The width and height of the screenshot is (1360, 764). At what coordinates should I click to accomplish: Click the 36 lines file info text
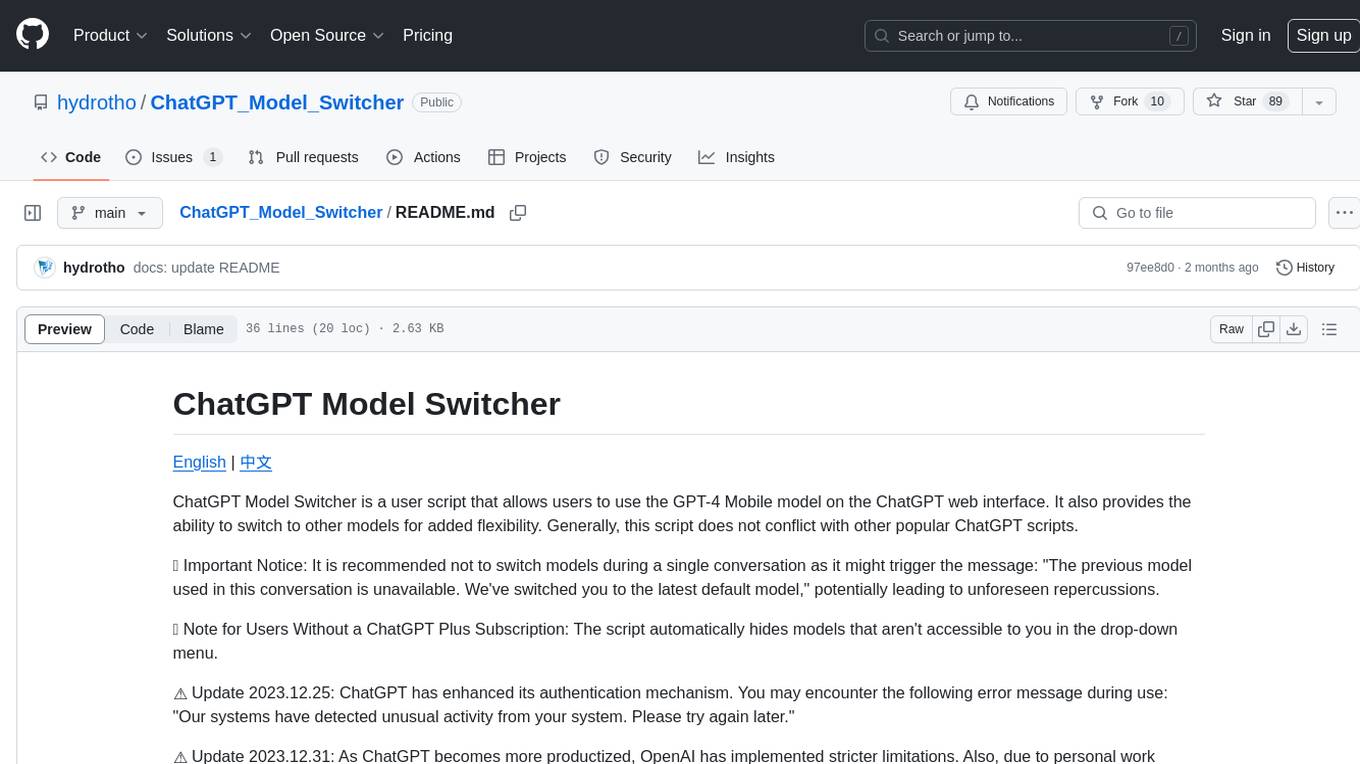[x=344, y=329]
